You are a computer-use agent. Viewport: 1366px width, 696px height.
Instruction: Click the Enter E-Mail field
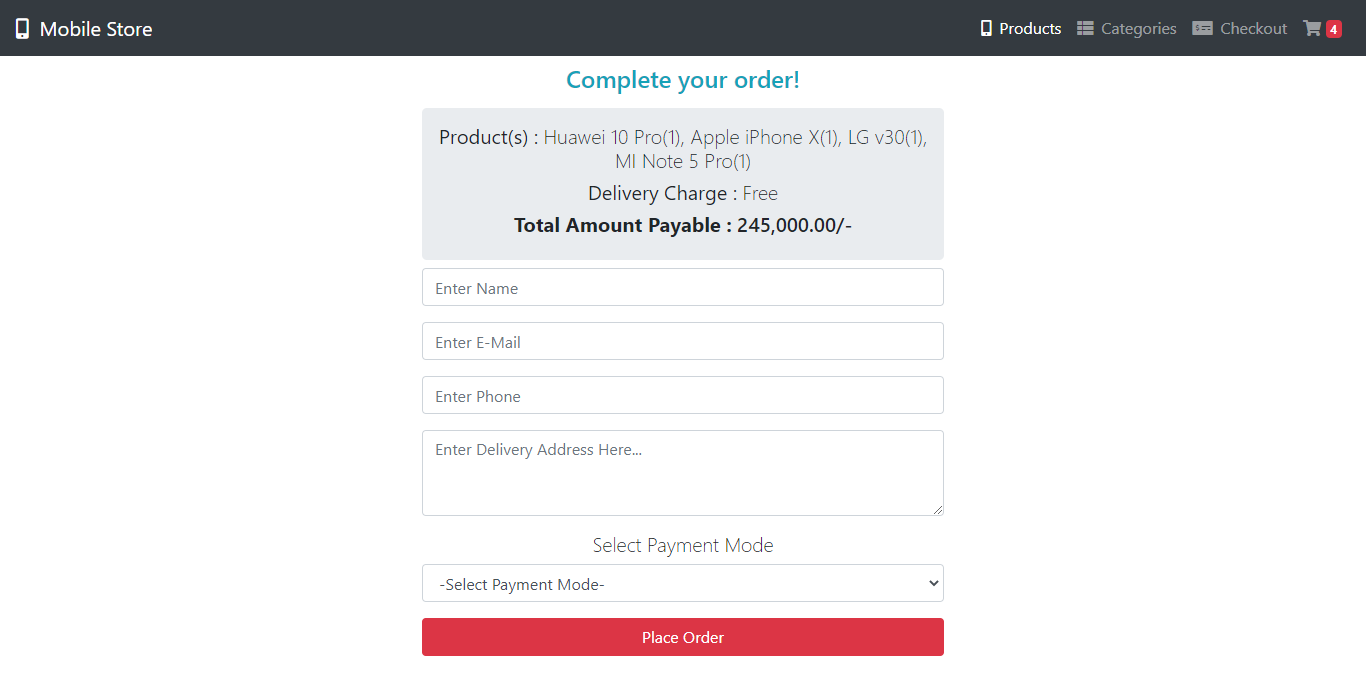point(683,341)
